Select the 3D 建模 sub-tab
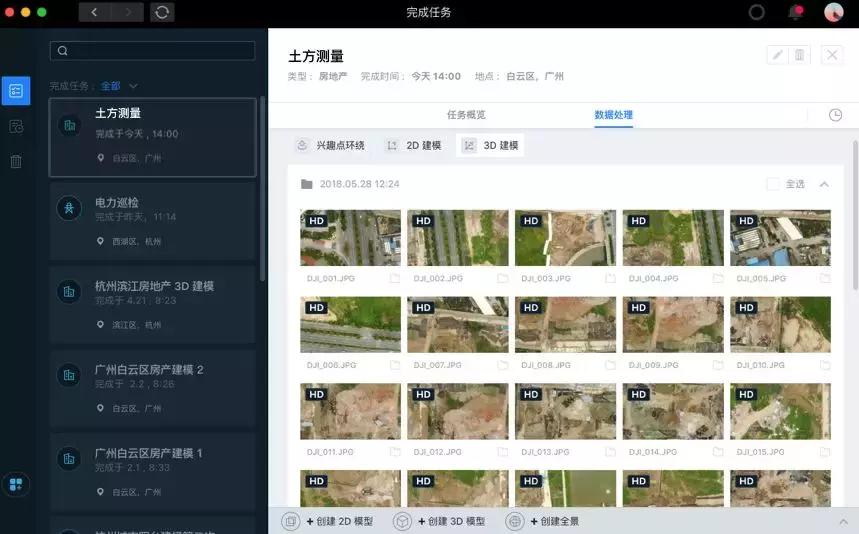Screen dimensions: 859x534 (490, 145)
